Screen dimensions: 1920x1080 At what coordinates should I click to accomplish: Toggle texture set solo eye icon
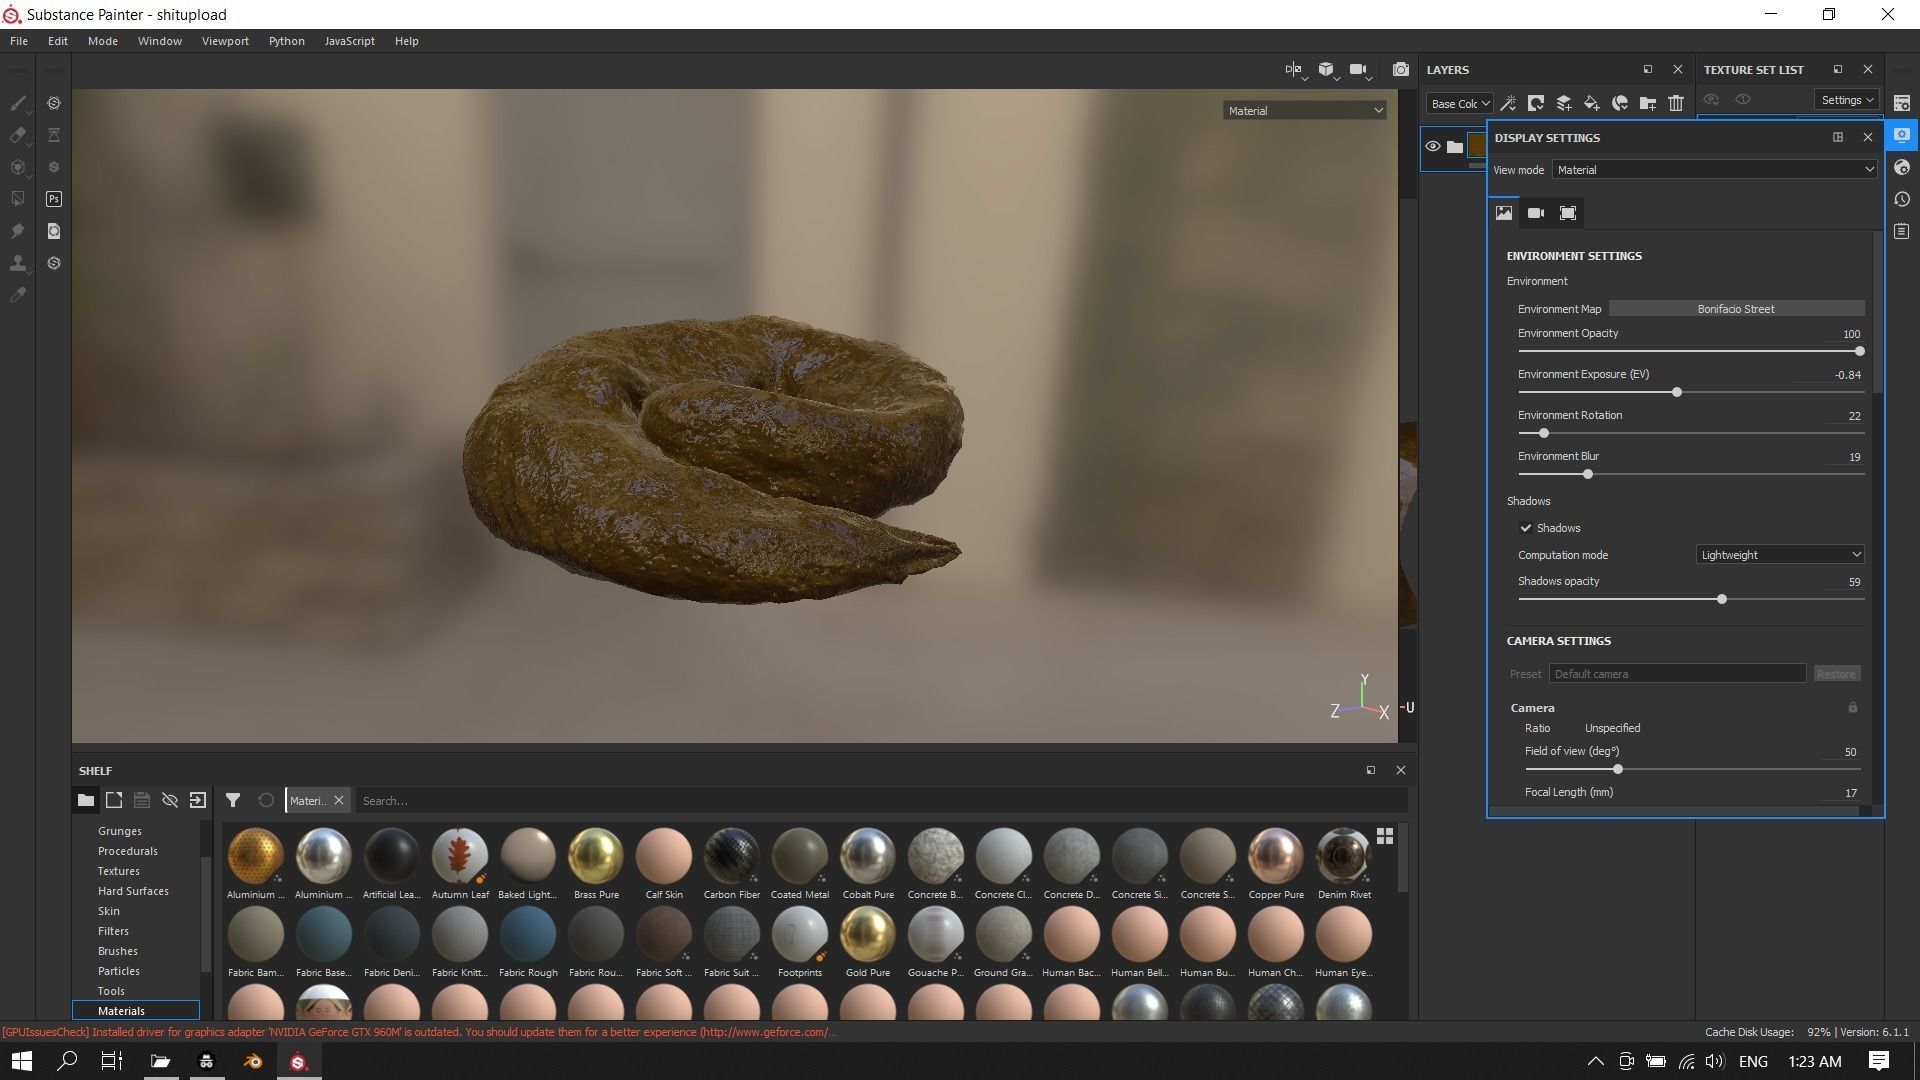tap(1743, 99)
